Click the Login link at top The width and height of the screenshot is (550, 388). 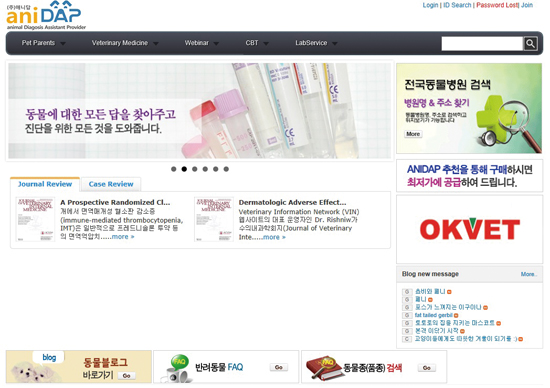430,5
